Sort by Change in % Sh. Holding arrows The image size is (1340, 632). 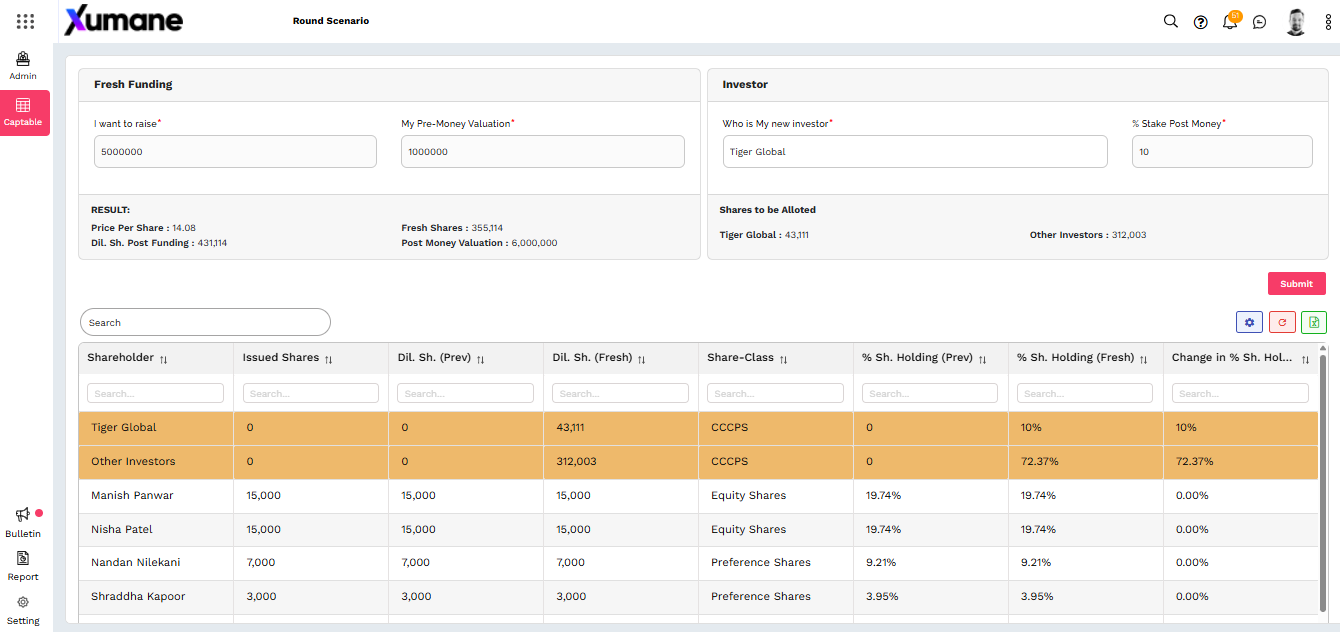[x=1305, y=359]
